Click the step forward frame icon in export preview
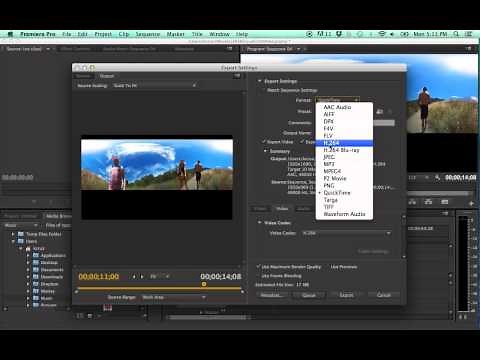 click(x=142, y=276)
